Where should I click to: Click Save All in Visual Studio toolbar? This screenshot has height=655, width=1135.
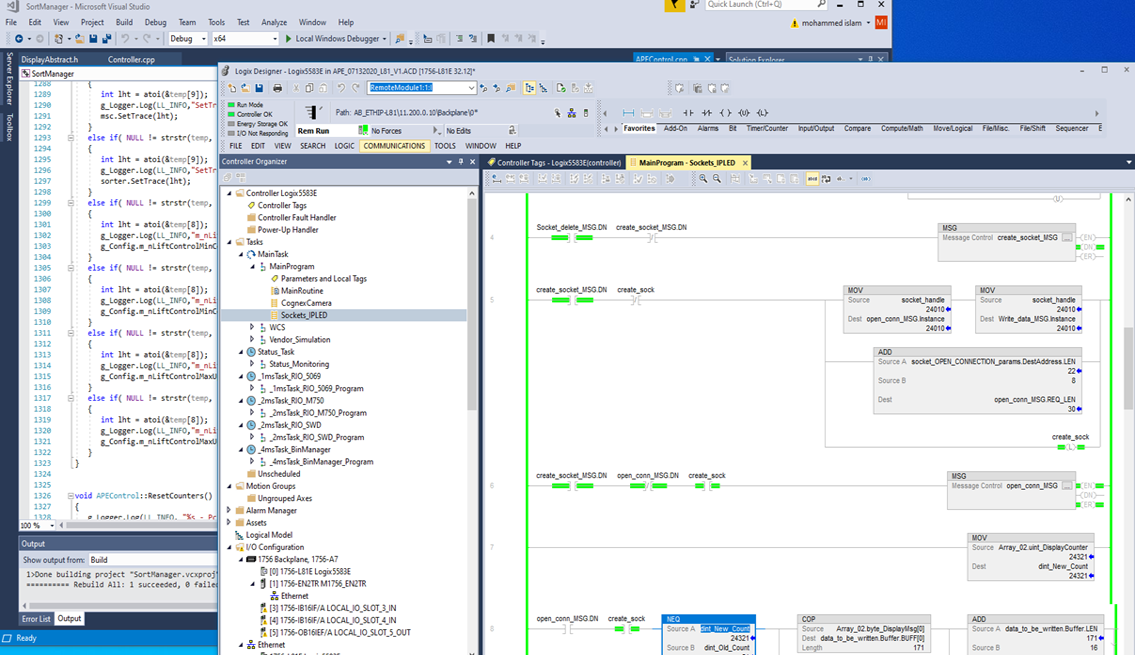106,39
